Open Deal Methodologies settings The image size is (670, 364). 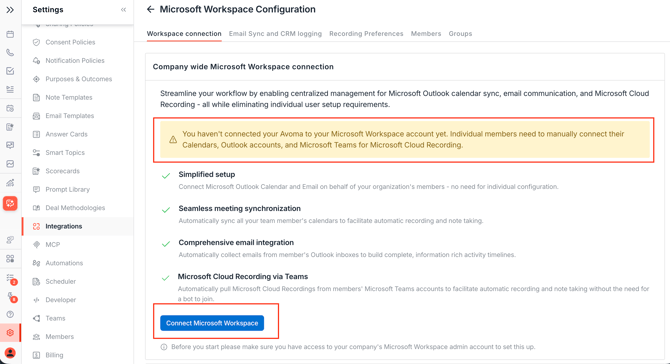tap(75, 208)
